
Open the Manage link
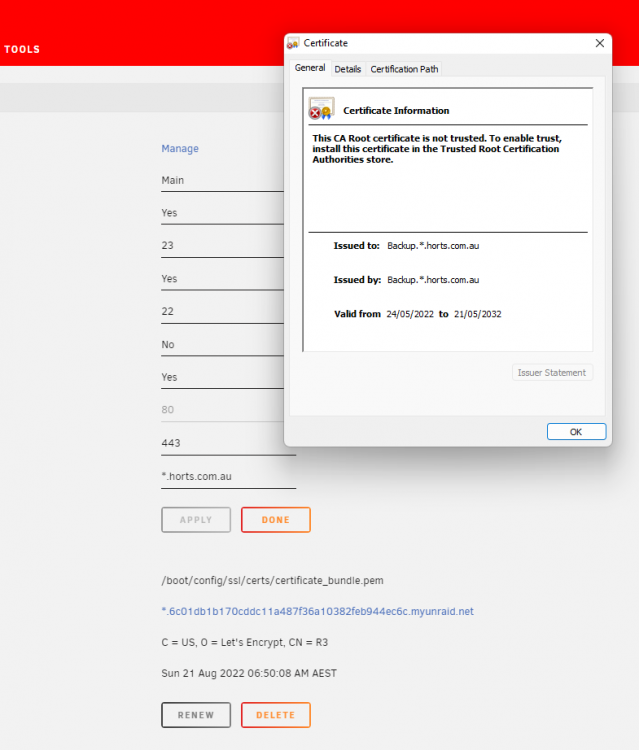(180, 149)
